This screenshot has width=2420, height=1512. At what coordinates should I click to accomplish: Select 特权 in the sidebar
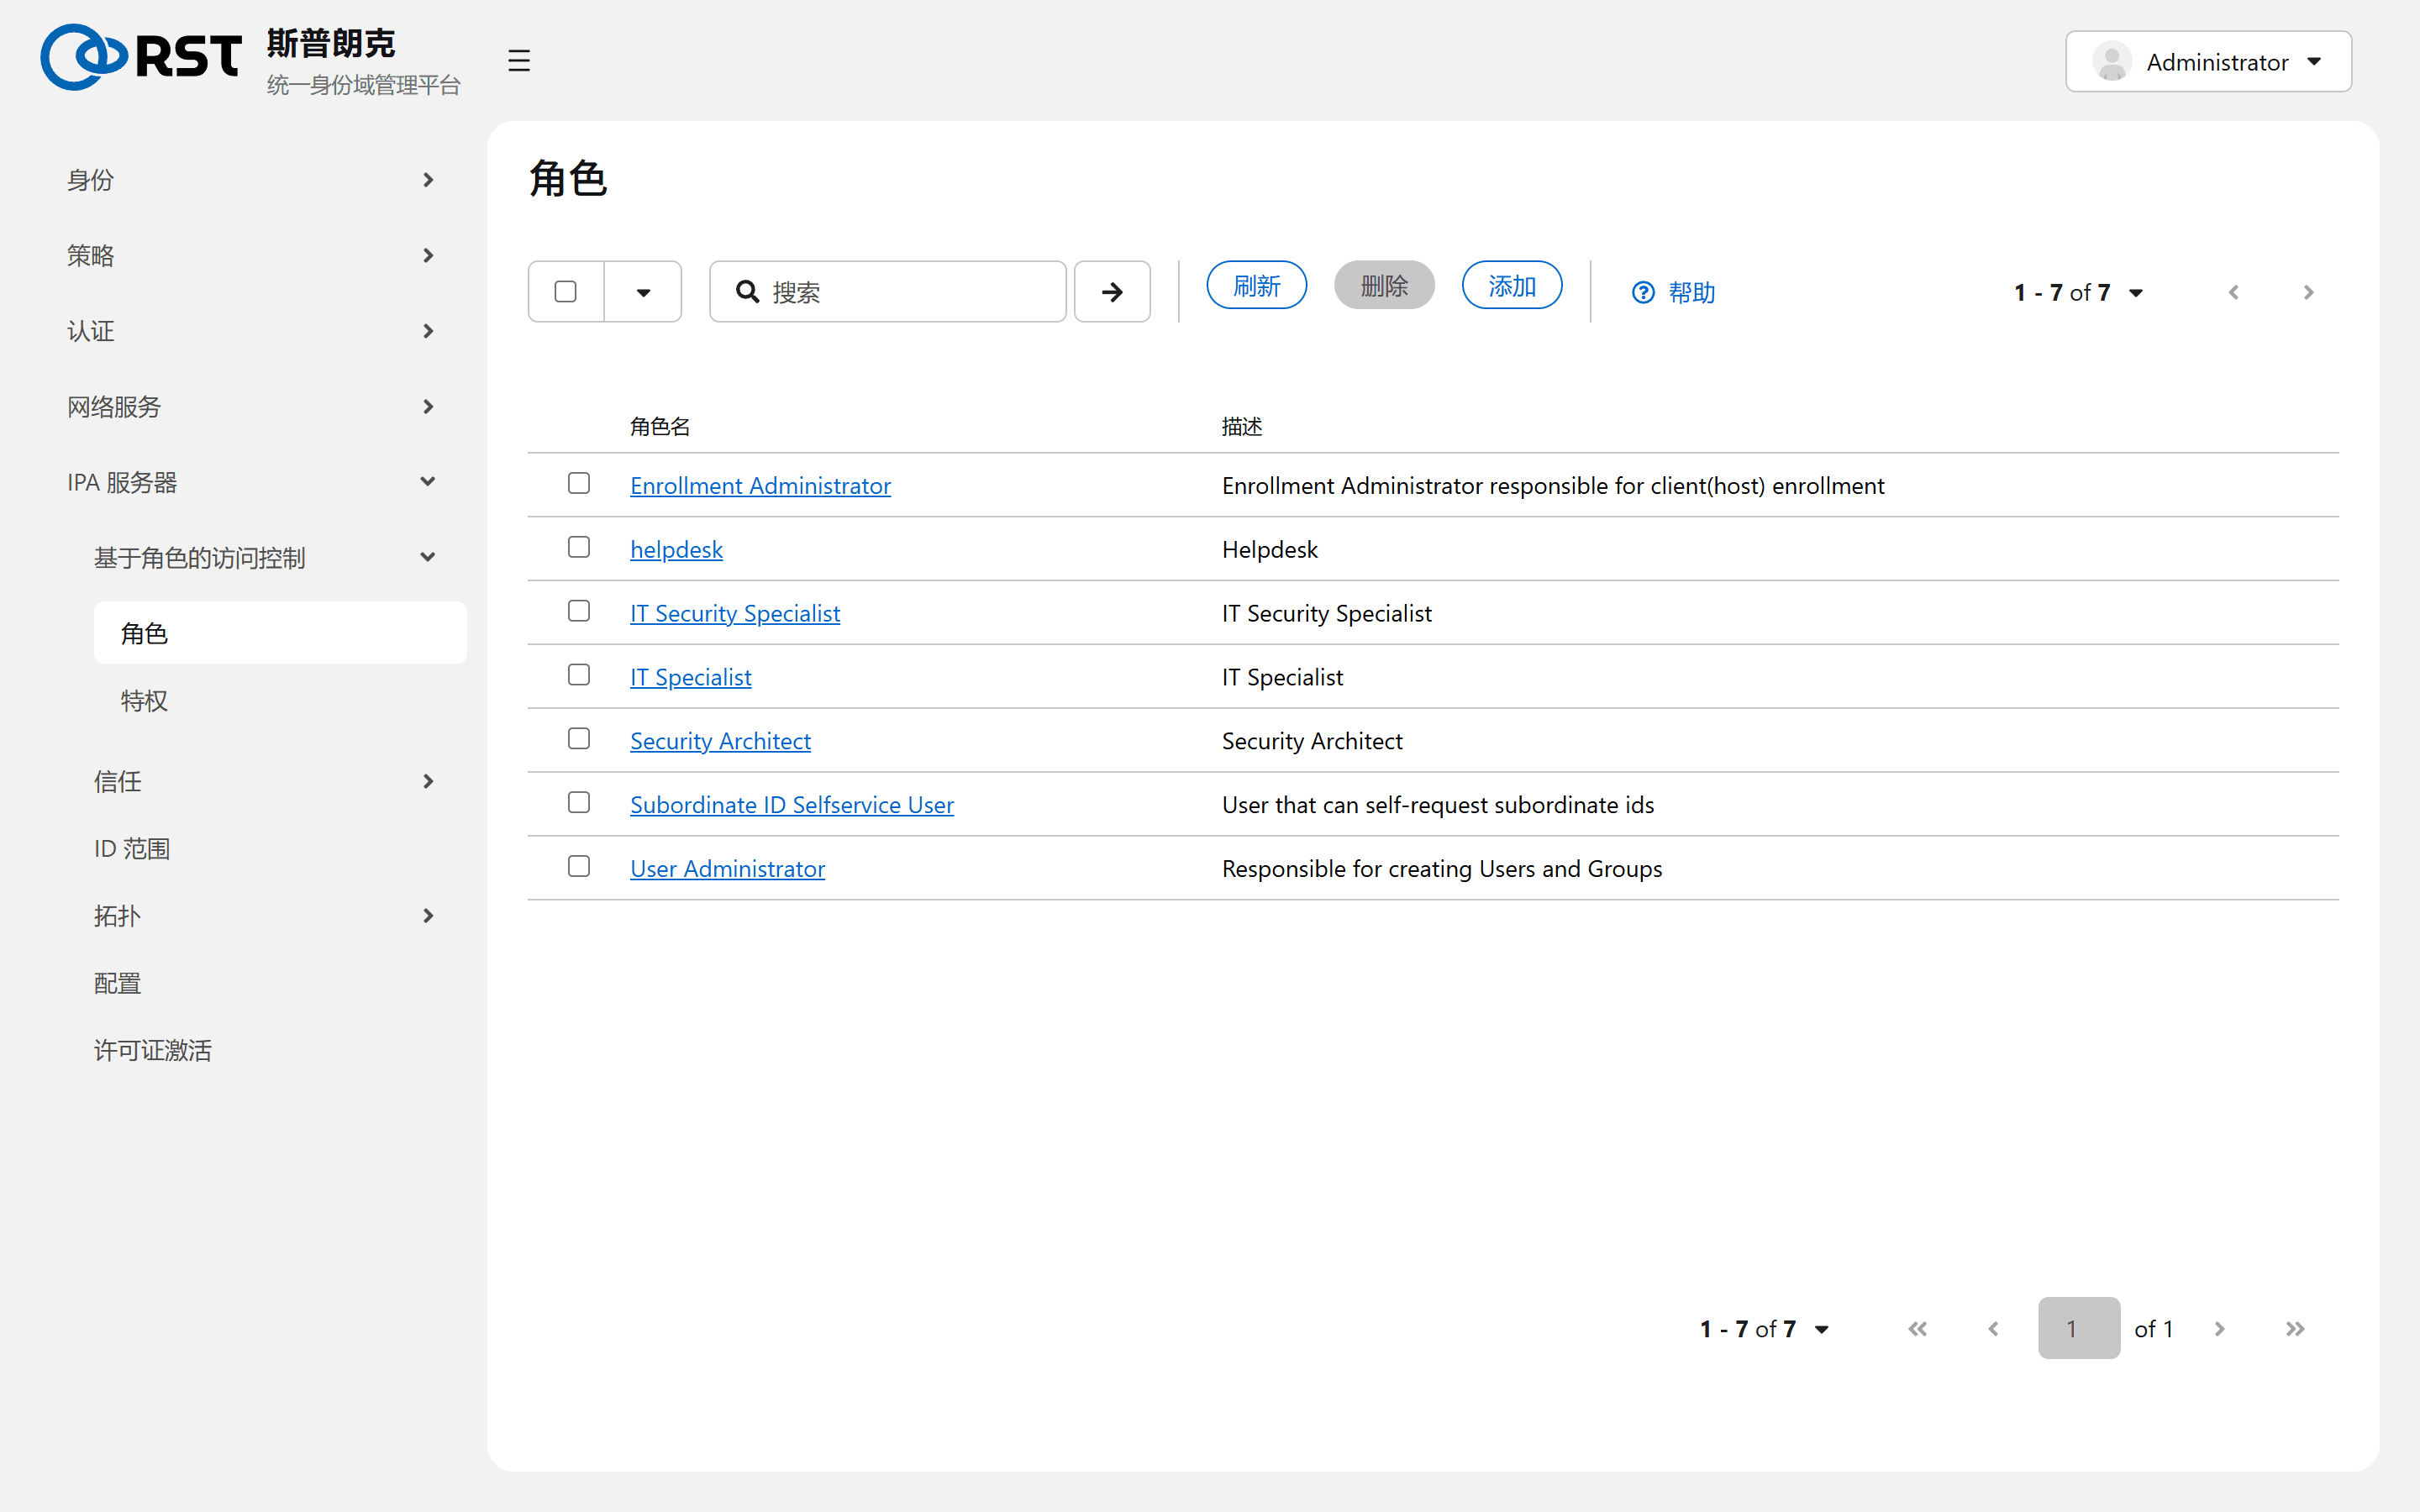[280, 701]
